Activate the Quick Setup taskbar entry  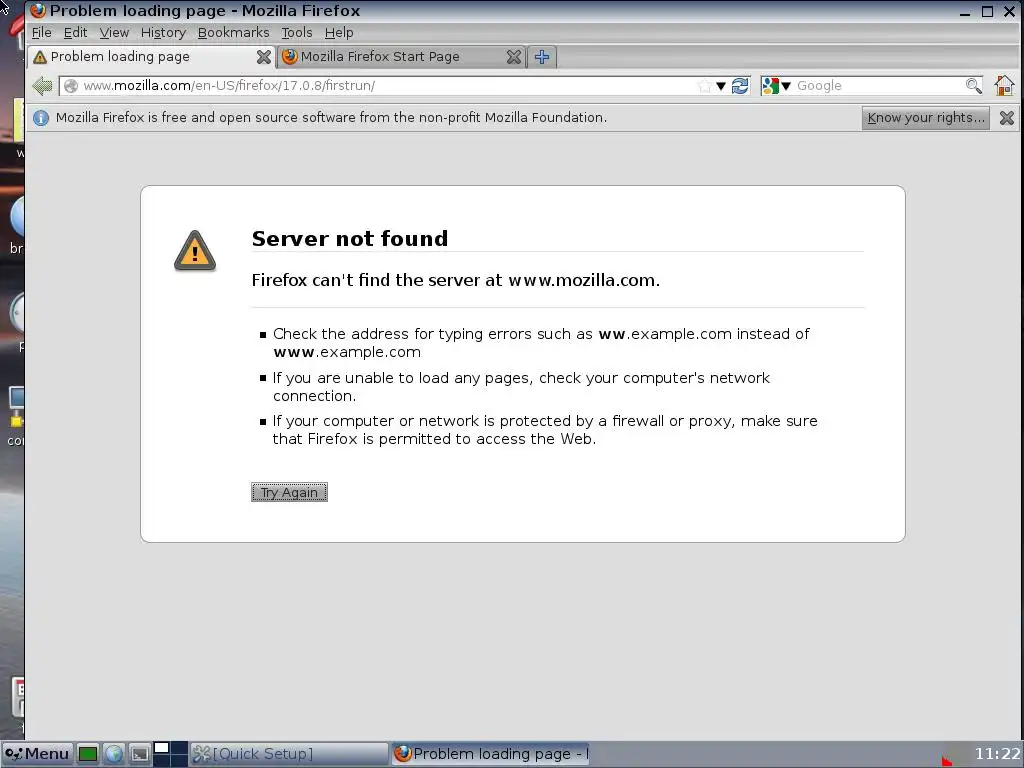pyautogui.click(x=289, y=754)
